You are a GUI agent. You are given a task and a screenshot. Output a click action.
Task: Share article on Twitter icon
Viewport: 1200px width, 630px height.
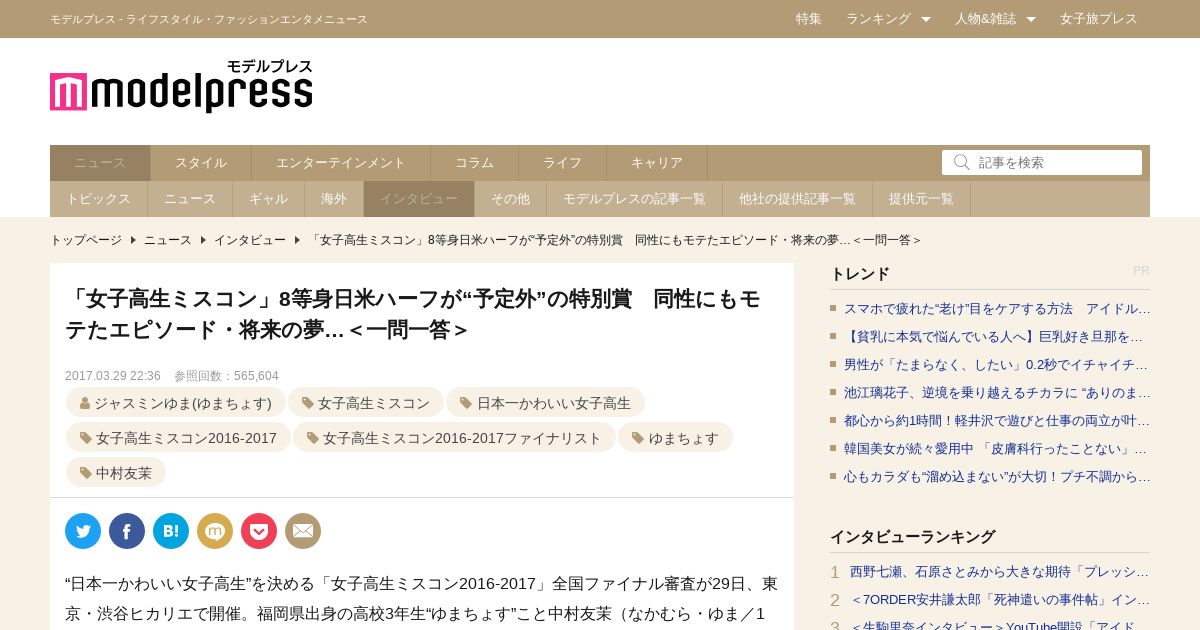[83, 531]
